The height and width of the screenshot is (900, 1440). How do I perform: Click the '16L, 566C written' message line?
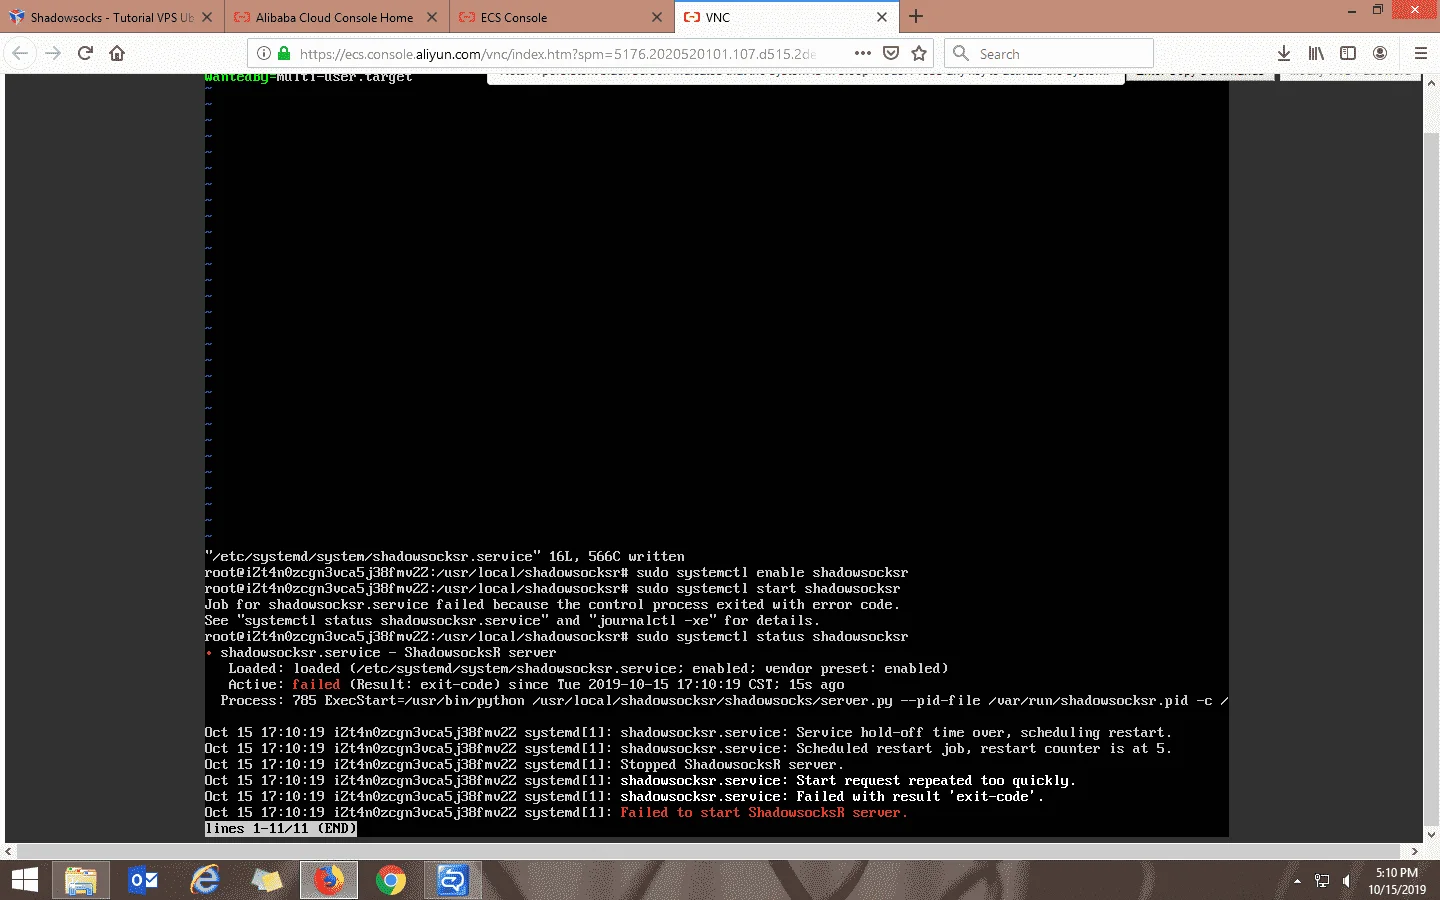point(445,556)
